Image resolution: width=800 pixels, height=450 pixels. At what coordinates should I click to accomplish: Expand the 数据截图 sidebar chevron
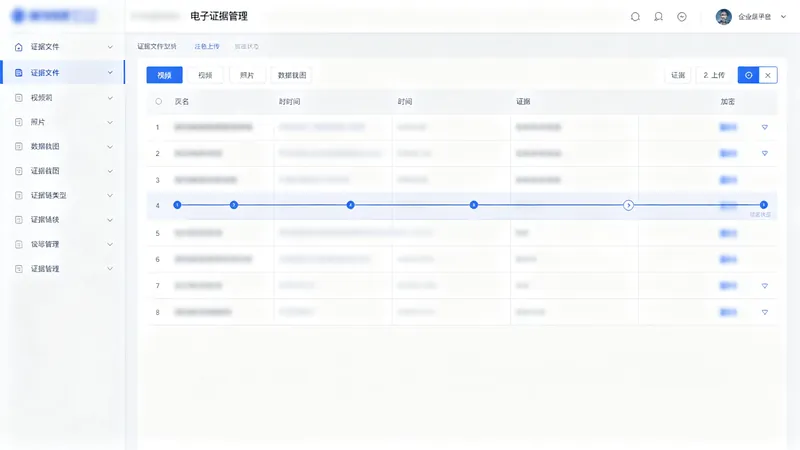point(110,147)
